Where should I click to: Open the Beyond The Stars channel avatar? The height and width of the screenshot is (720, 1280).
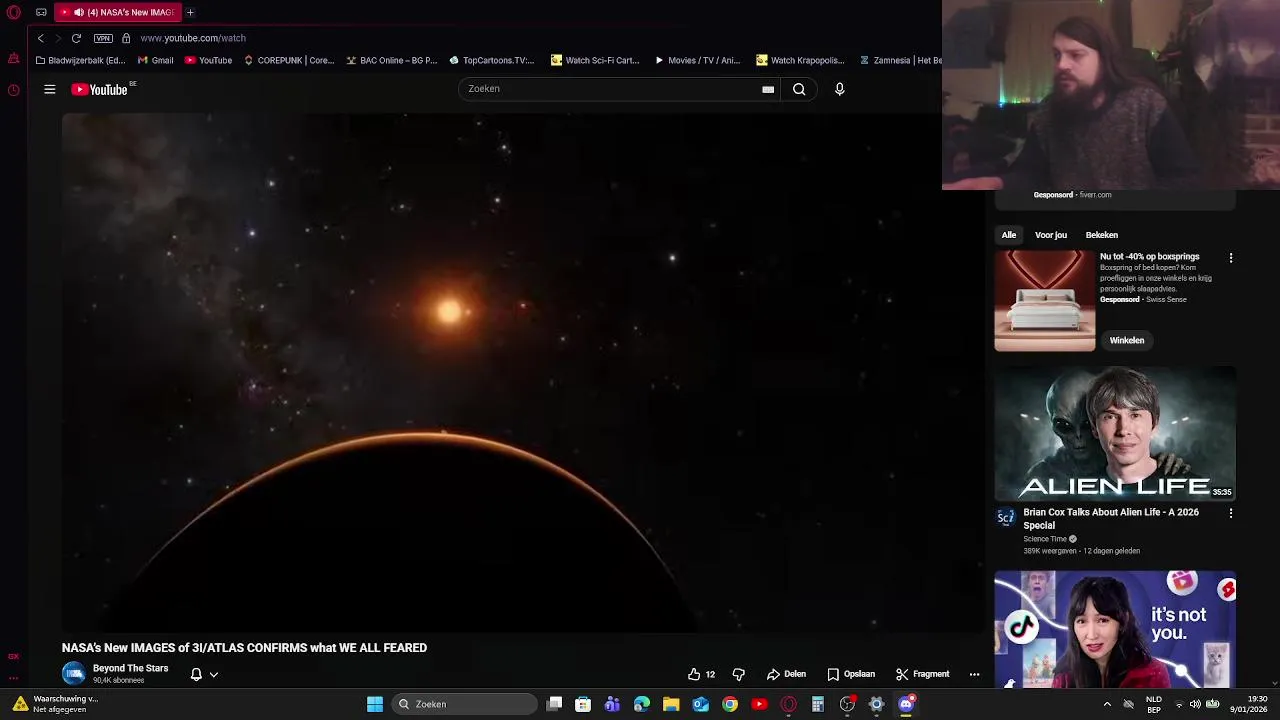(x=74, y=674)
